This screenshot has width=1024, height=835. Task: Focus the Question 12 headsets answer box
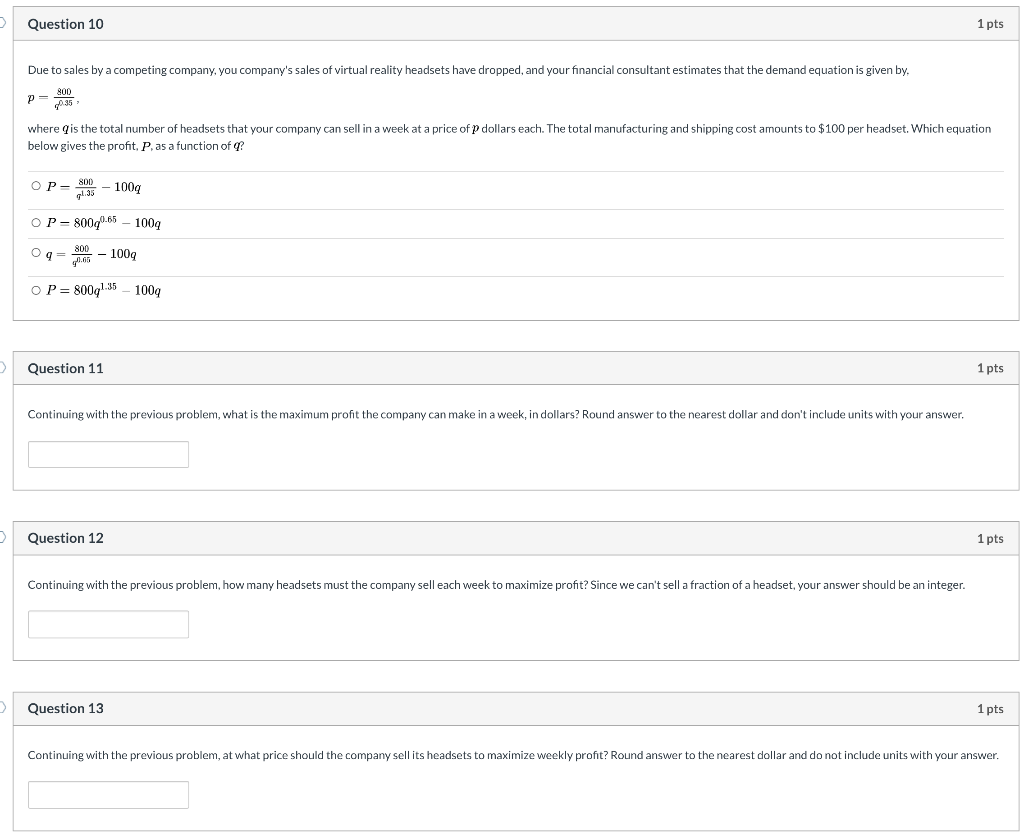click(x=108, y=624)
